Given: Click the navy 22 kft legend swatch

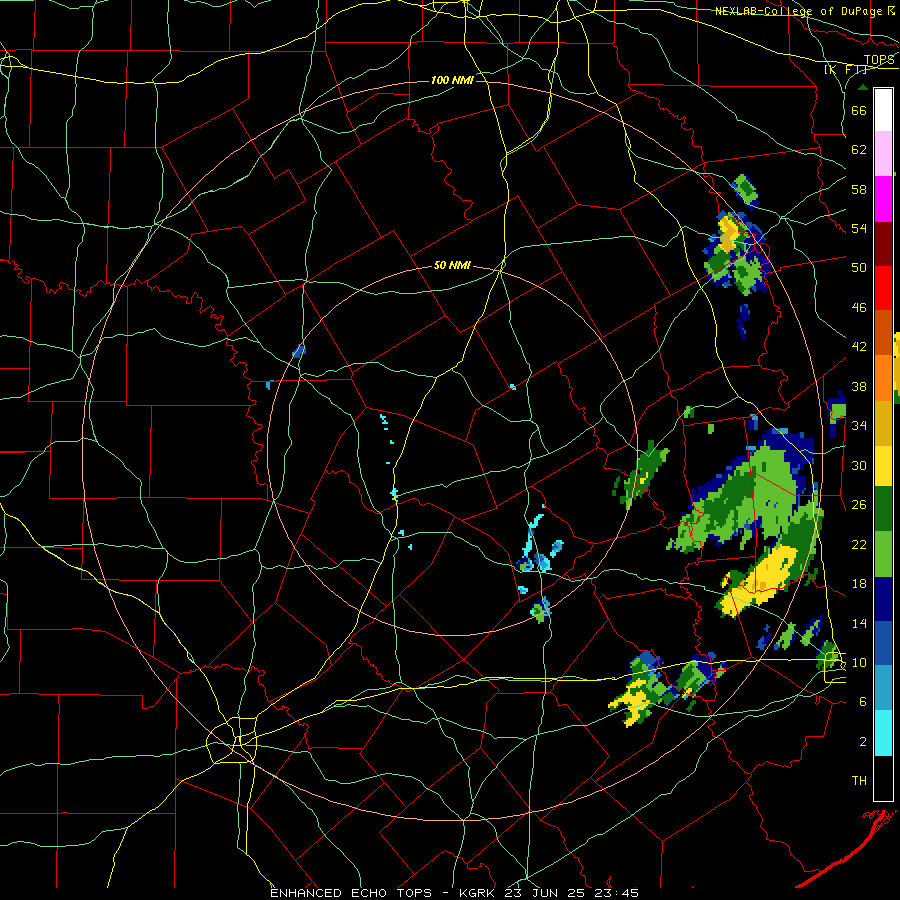Looking at the screenshot, I should 883,599.
